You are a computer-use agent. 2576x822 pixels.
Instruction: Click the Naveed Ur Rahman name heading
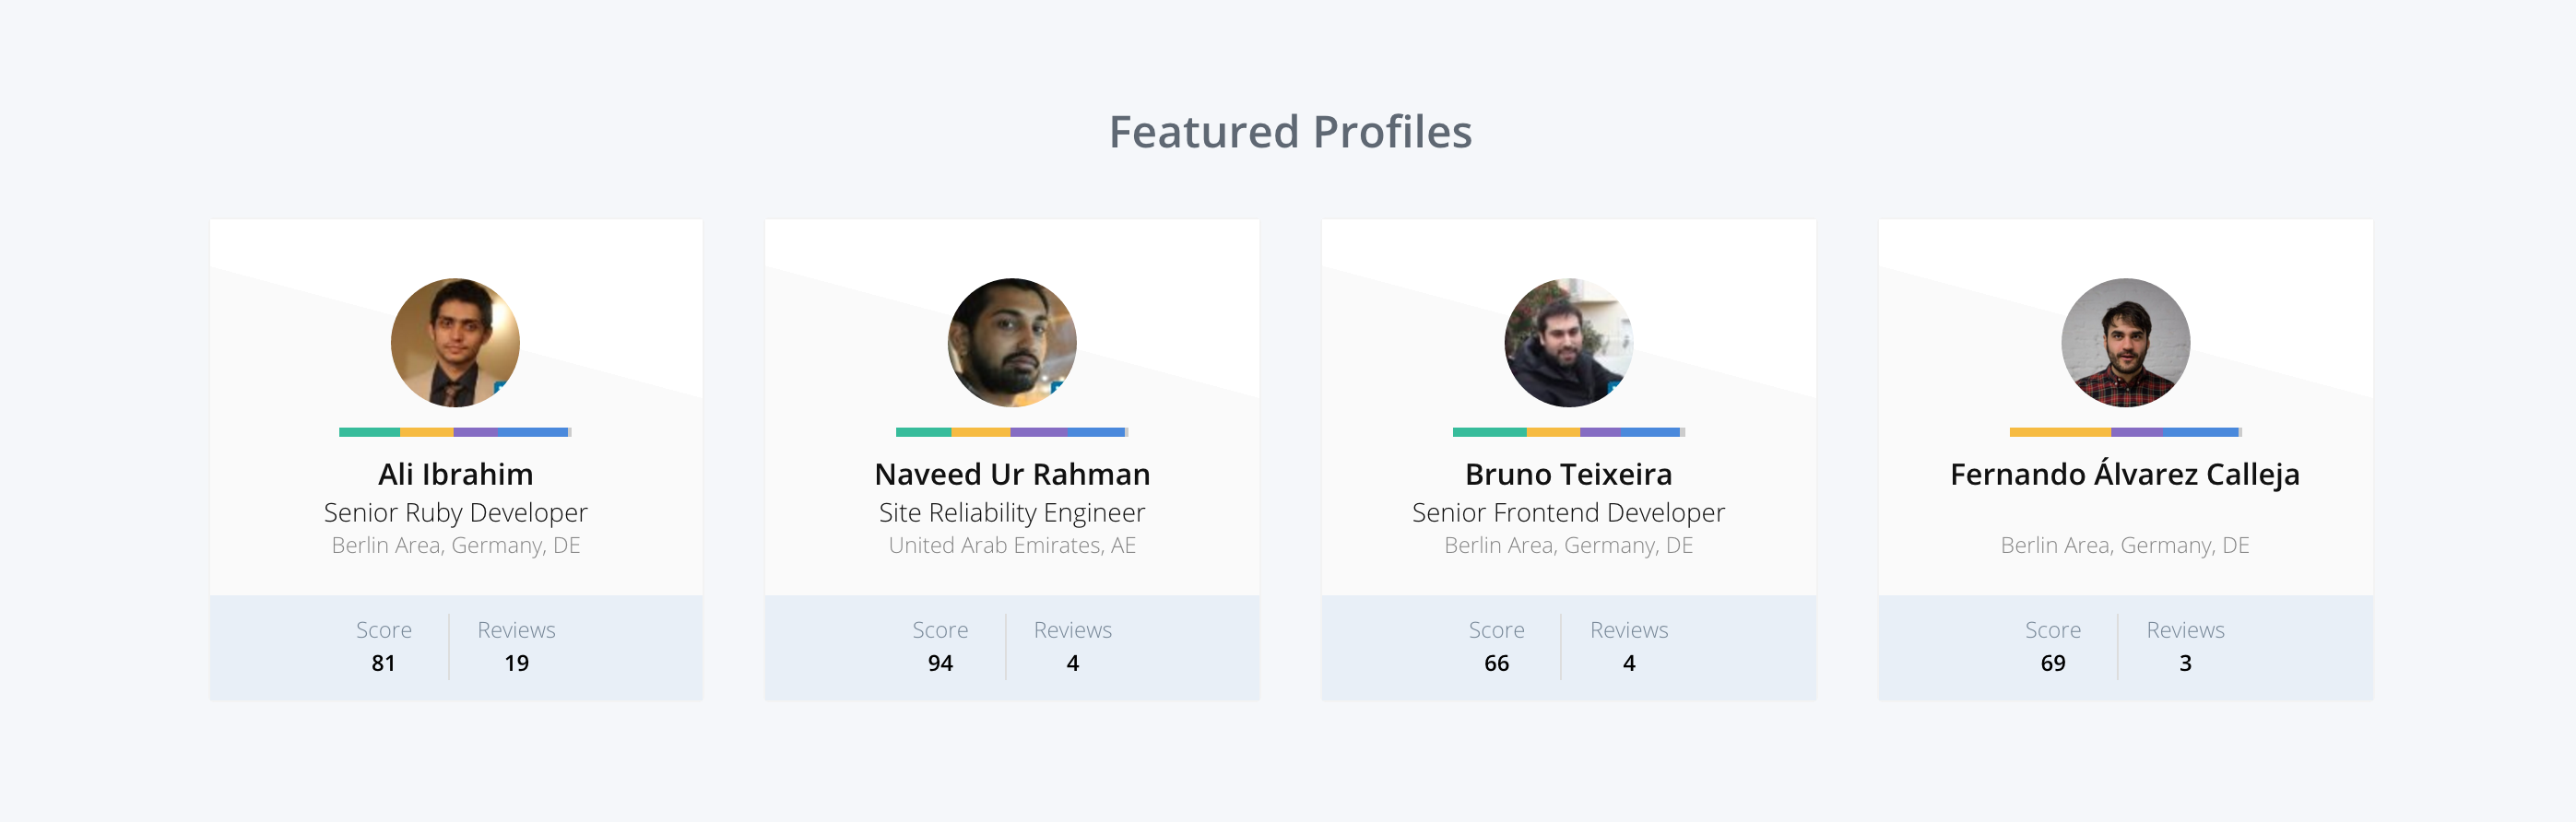coord(1011,474)
